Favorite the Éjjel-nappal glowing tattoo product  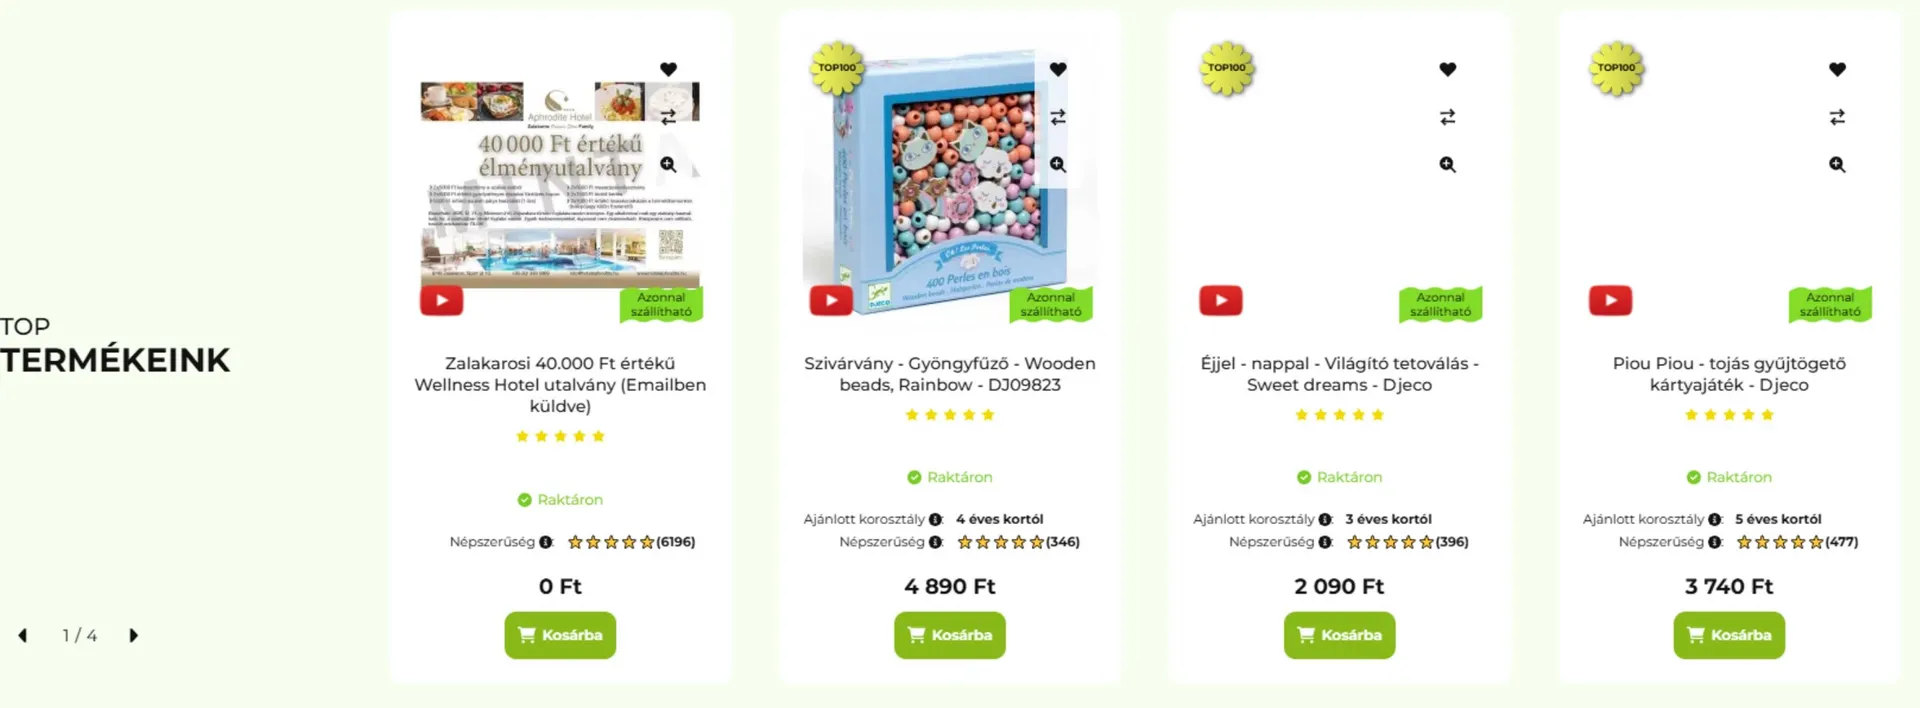pos(1447,69)
